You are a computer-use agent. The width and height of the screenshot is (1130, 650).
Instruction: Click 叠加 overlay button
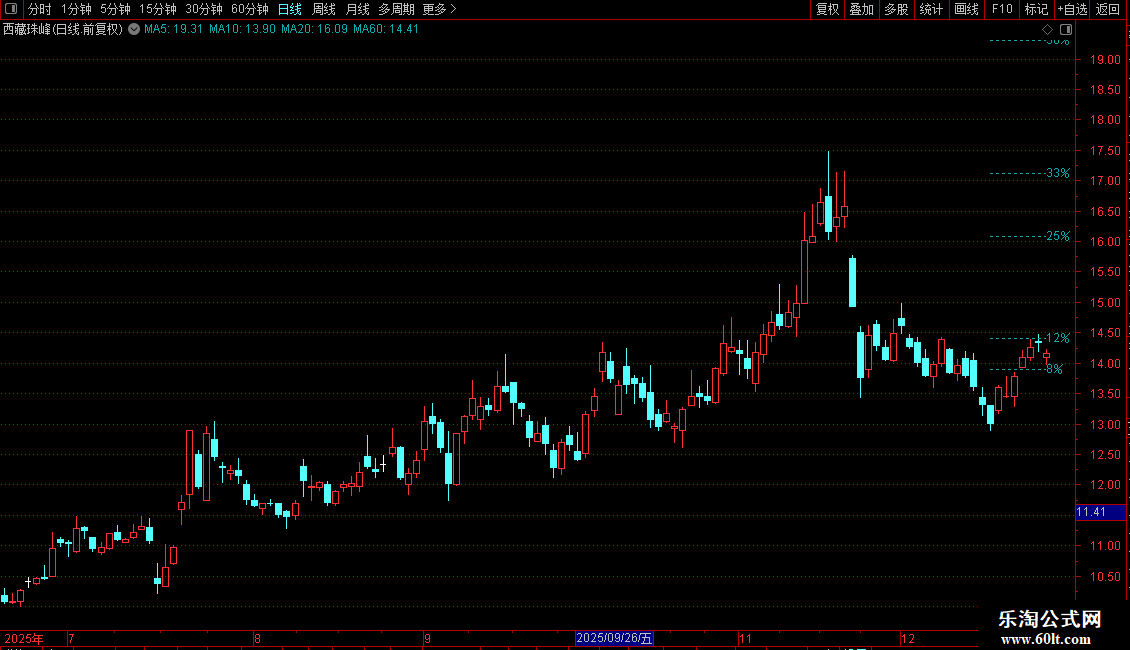tap(861, 9)
